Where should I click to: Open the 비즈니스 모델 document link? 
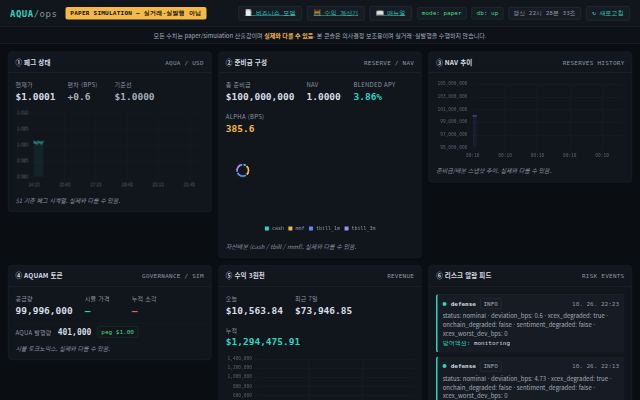click(270, 13)
